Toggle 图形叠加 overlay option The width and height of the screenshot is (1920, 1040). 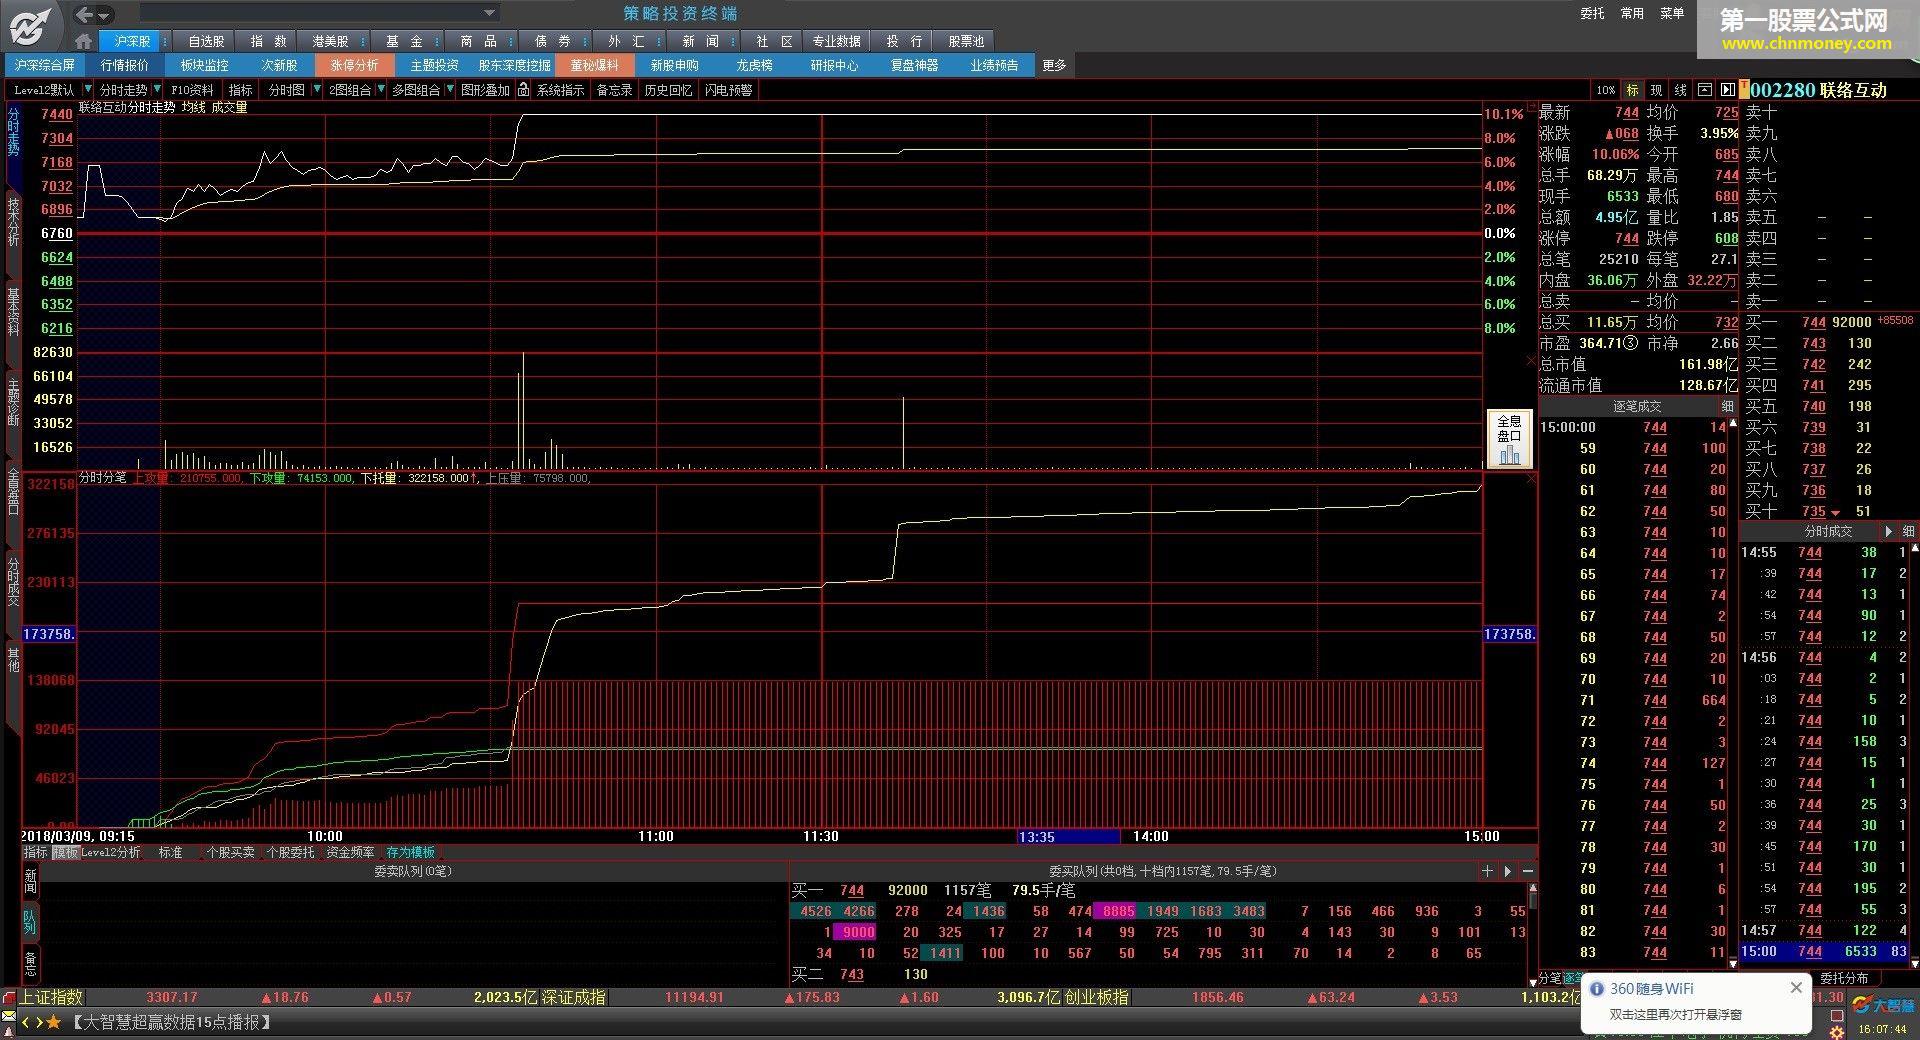coord(485,90)
